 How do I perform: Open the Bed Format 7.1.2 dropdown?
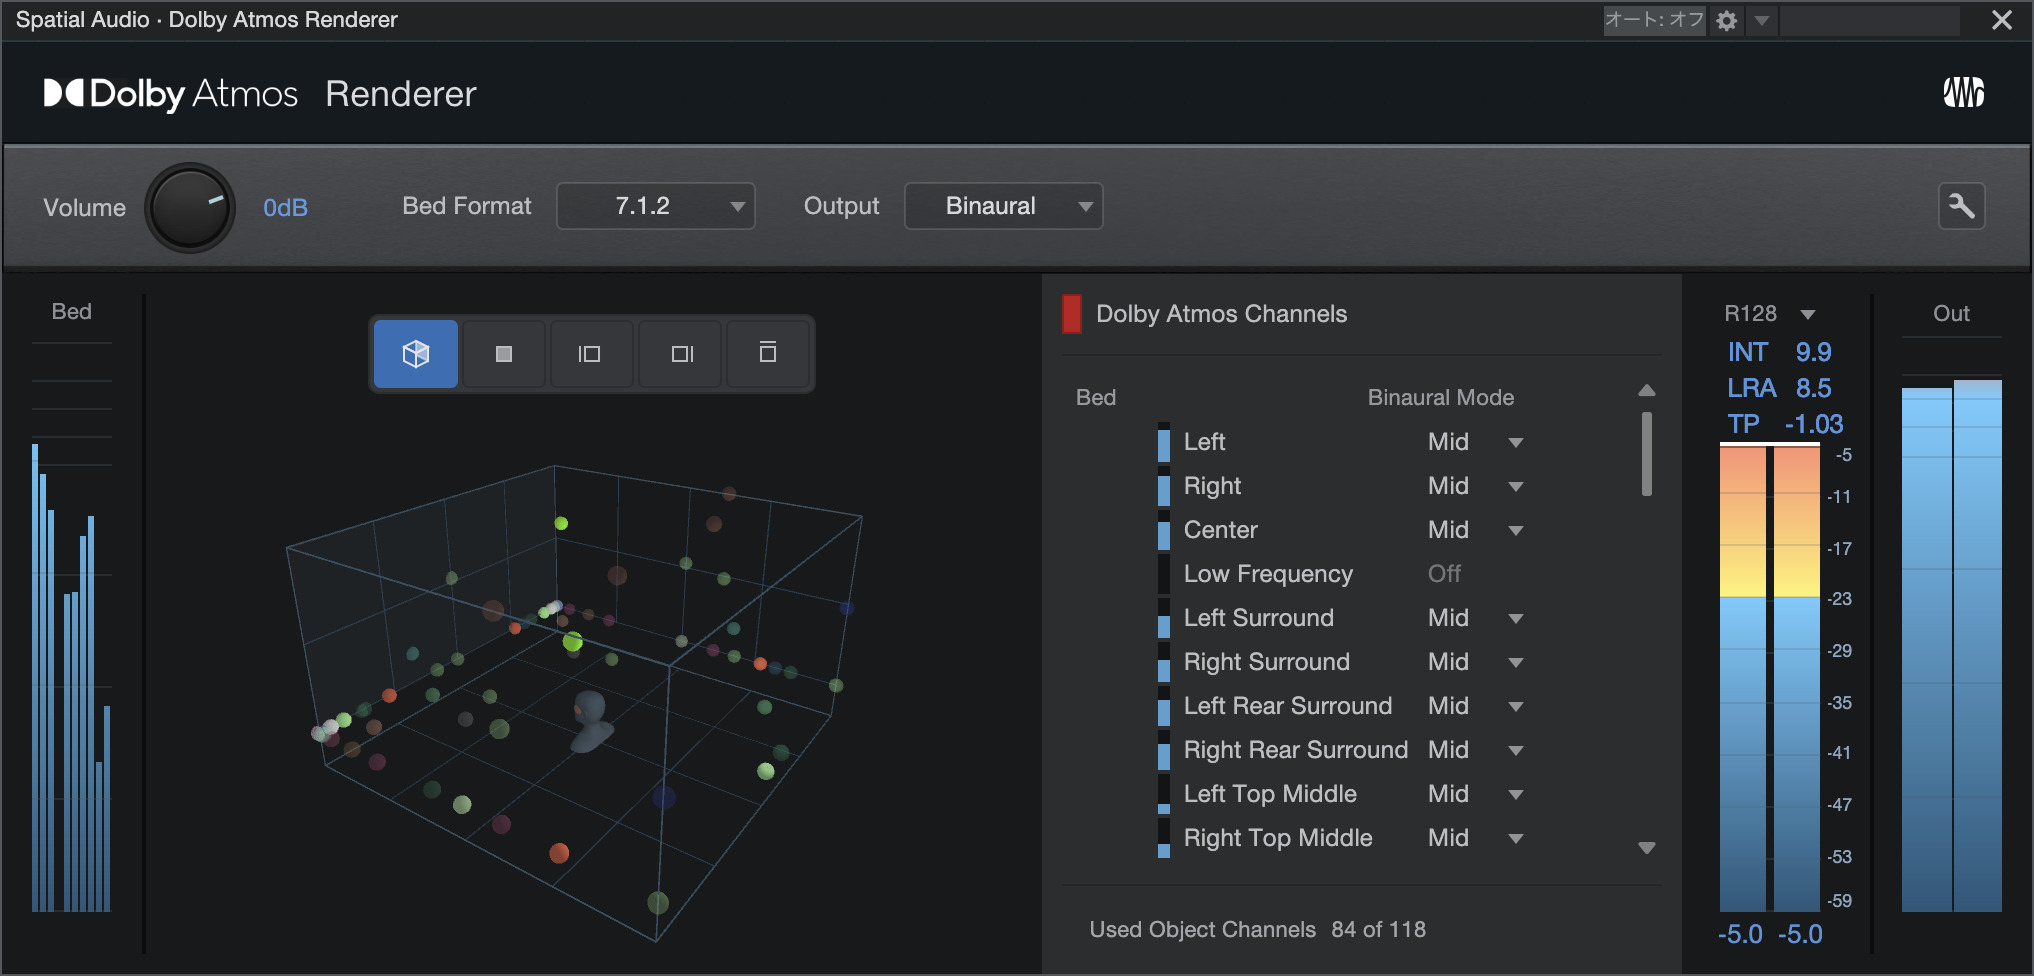point(656,206)
